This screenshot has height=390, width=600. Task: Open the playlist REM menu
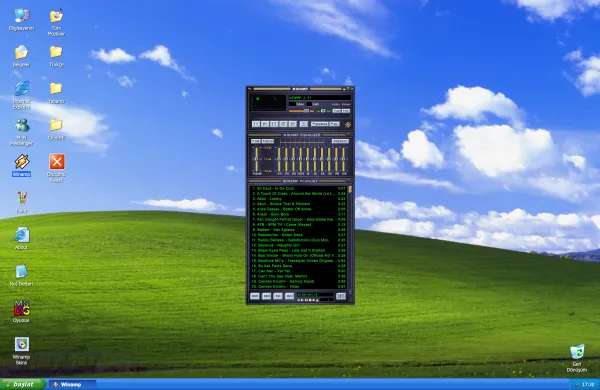point(266,296)
